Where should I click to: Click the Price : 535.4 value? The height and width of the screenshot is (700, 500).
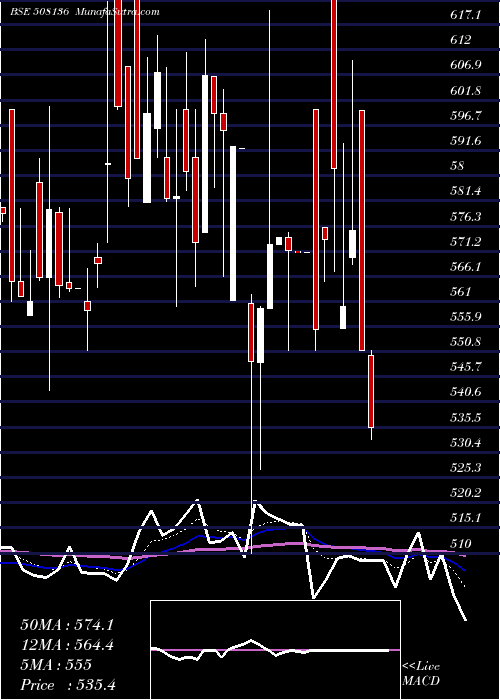point(68,684)
